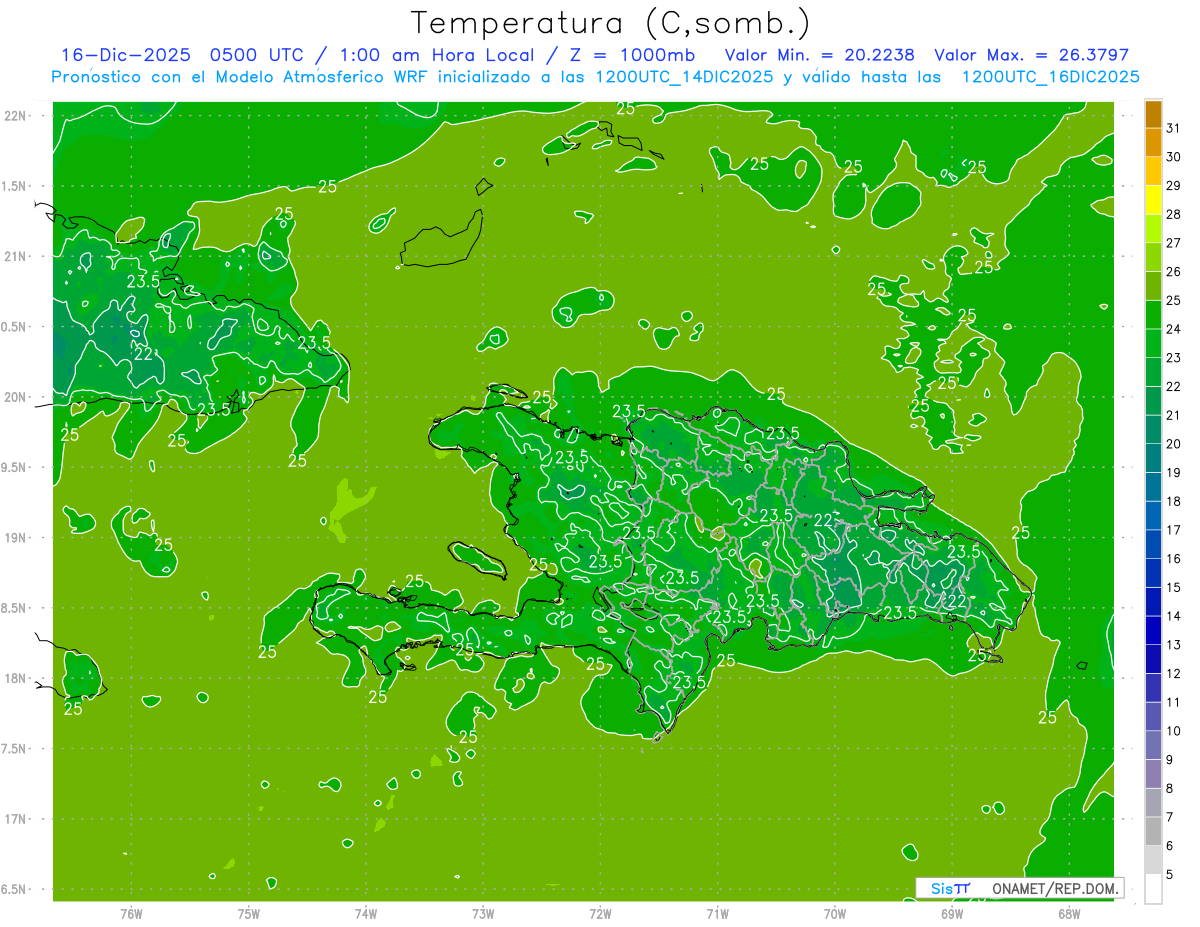1200x927 pixels.
Task: Pick the yellow legend swatch between 28 and 29
Action: click(x=1153, y=200)
